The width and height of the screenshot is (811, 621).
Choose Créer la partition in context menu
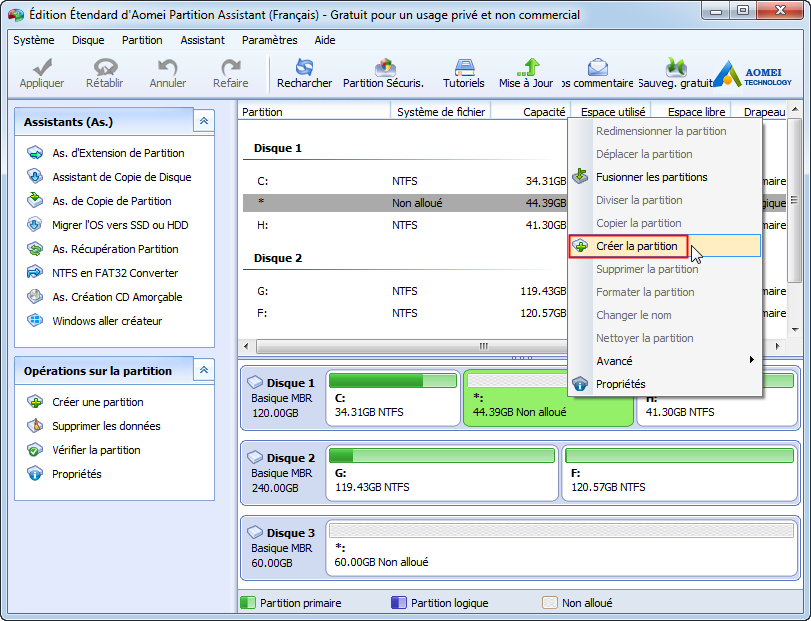665,246
